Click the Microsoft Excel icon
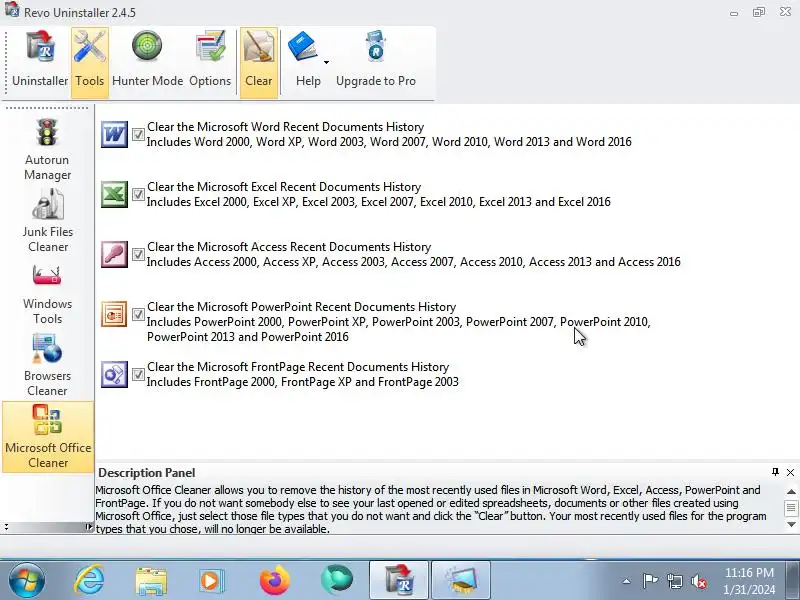 point(114,194)
